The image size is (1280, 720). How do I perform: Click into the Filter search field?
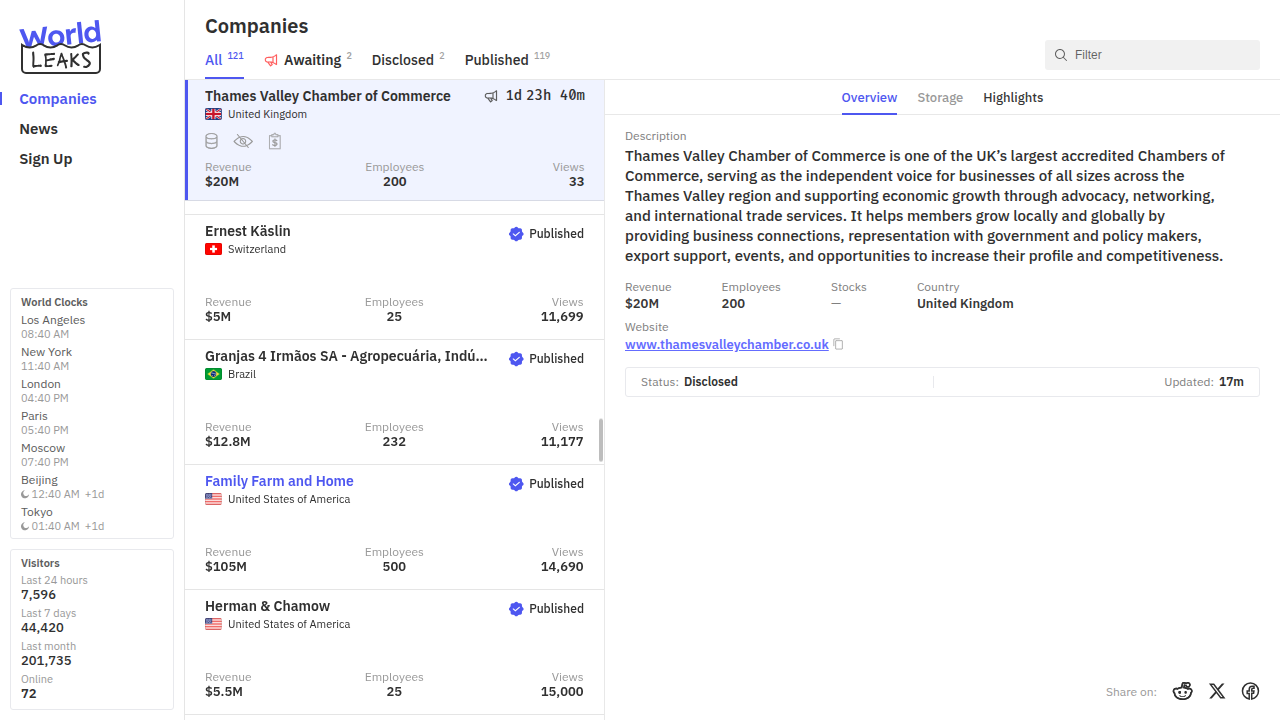(x=1160, y=55)
